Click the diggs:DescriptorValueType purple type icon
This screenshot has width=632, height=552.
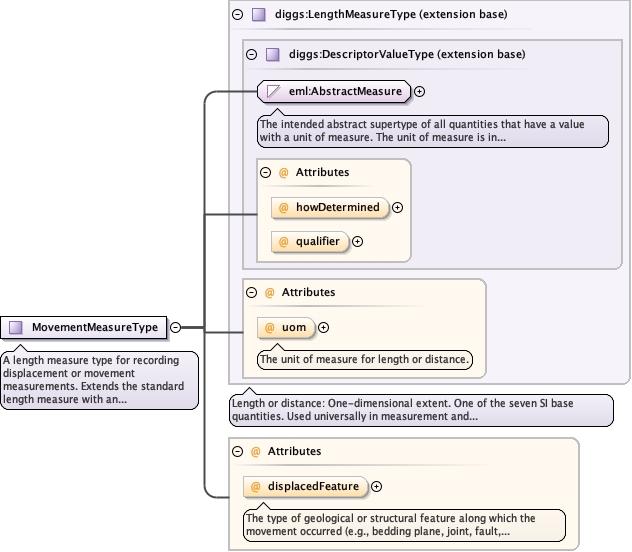(x=272, y=54)
